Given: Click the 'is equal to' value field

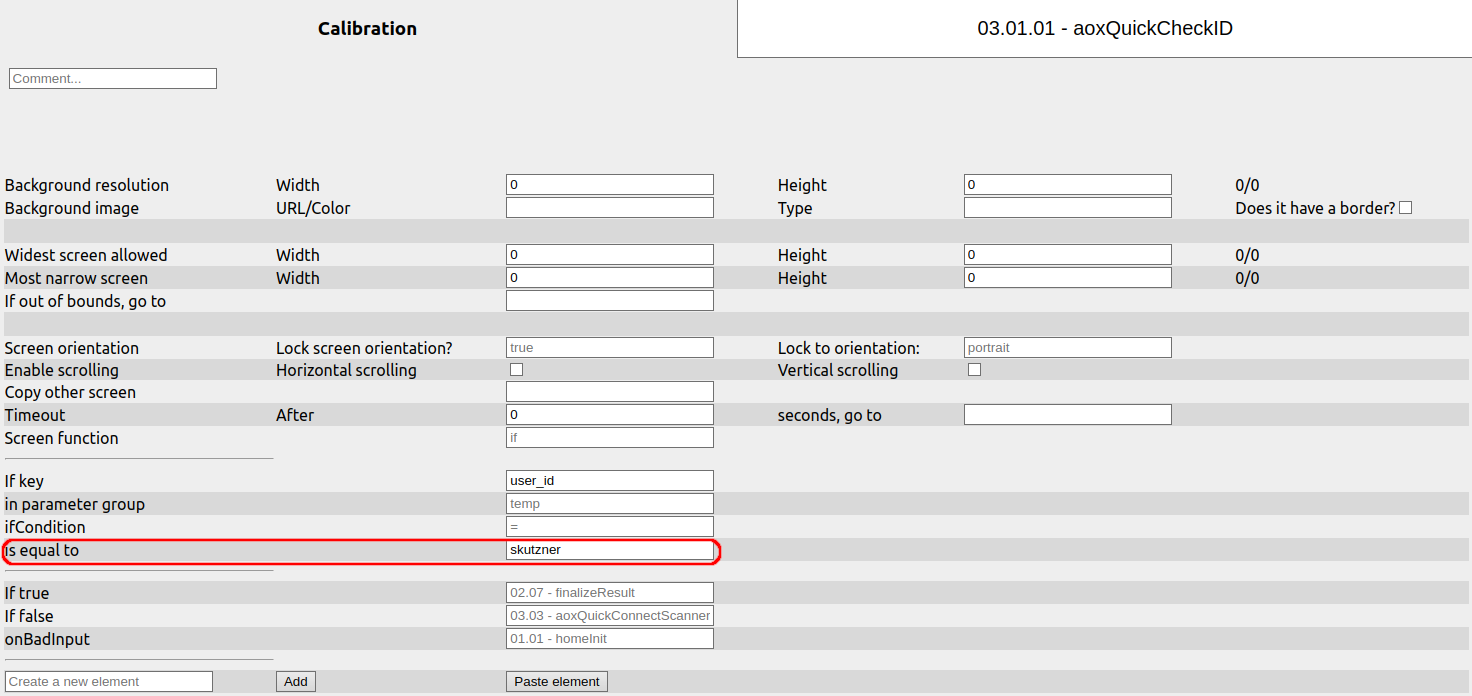Looking at the screenshot, I should pos(609,550).
